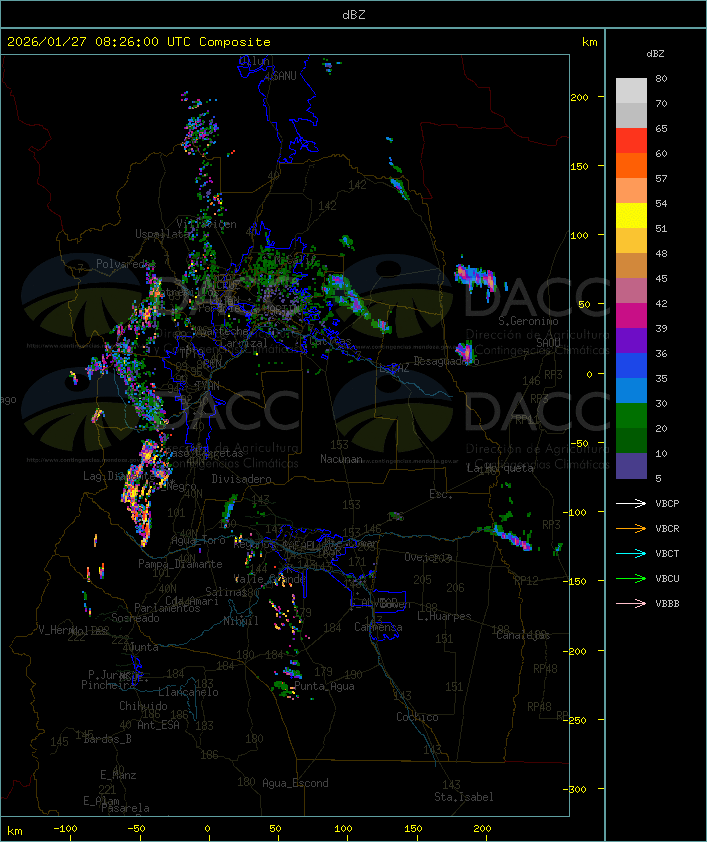The width and height of the screenshot is (707, 842).
Task: Click the Pampa_Diamante map label
Action: (180, 564)
